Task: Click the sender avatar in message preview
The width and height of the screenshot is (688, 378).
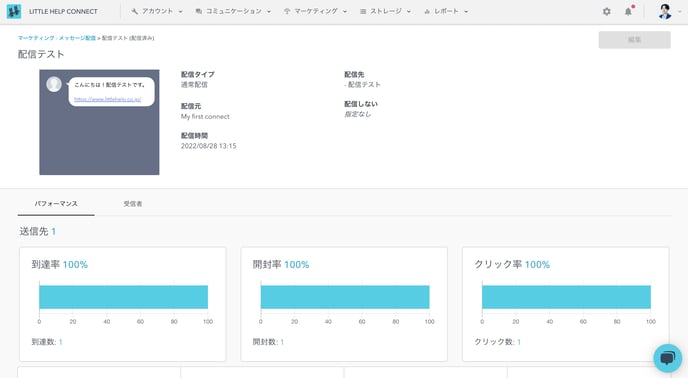Action: 54,84
